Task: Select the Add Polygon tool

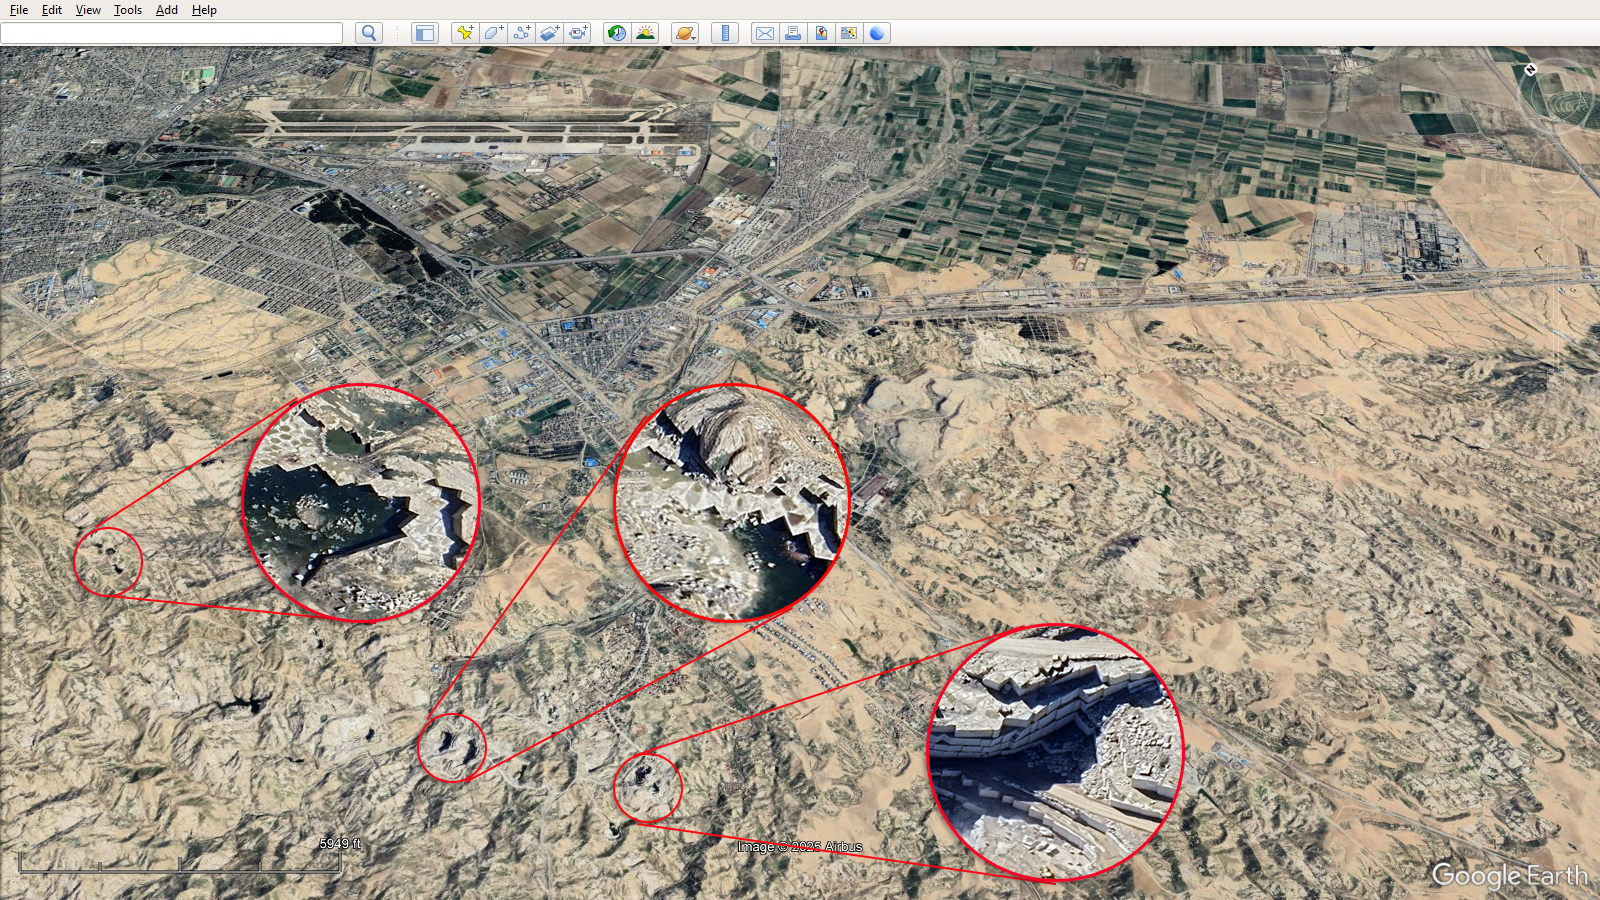Action: (x=493, y=33)
